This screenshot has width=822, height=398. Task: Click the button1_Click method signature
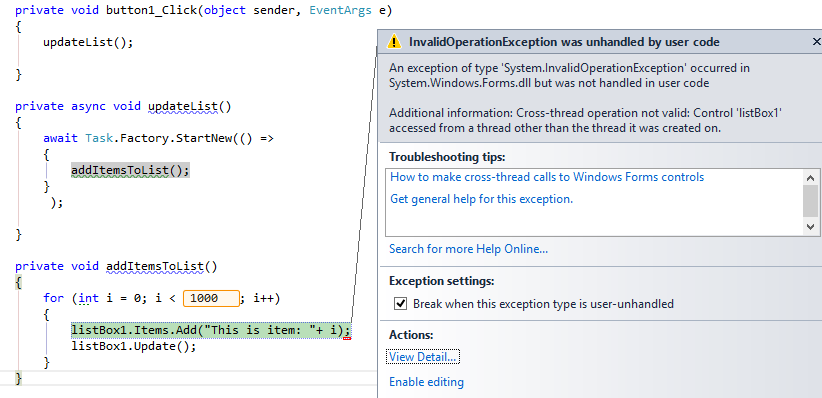point(203,10)
